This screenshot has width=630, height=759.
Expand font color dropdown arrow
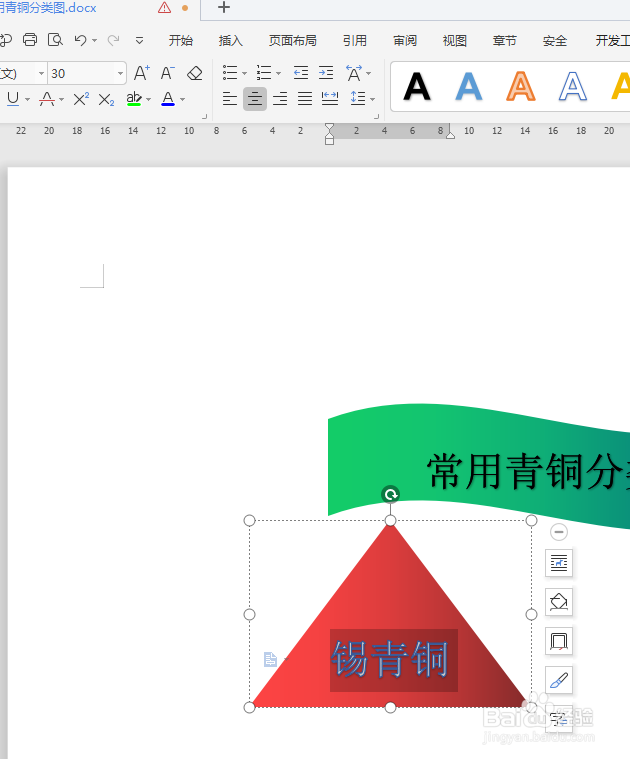click(x=182, y=100)
